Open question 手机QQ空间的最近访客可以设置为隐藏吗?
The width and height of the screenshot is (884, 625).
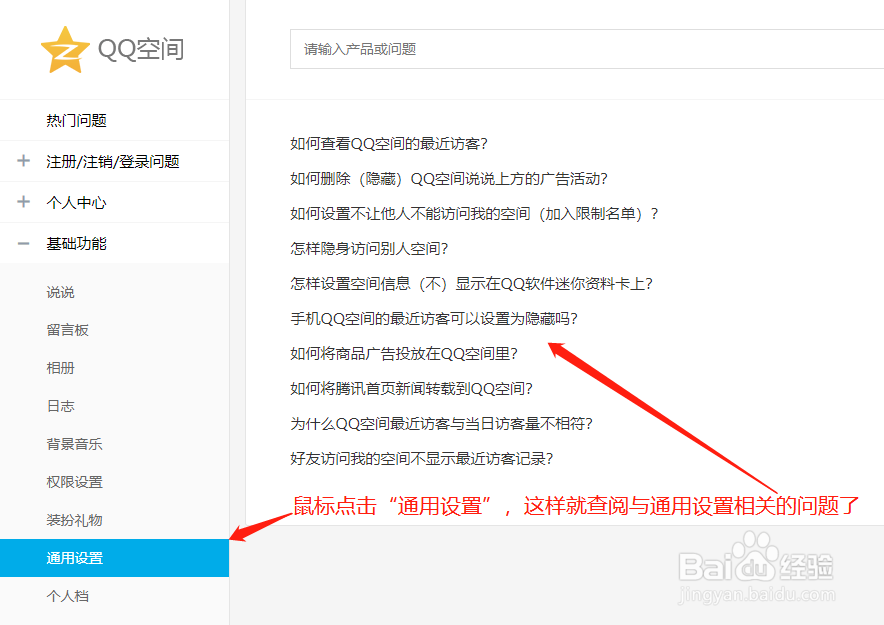point(434,318)
